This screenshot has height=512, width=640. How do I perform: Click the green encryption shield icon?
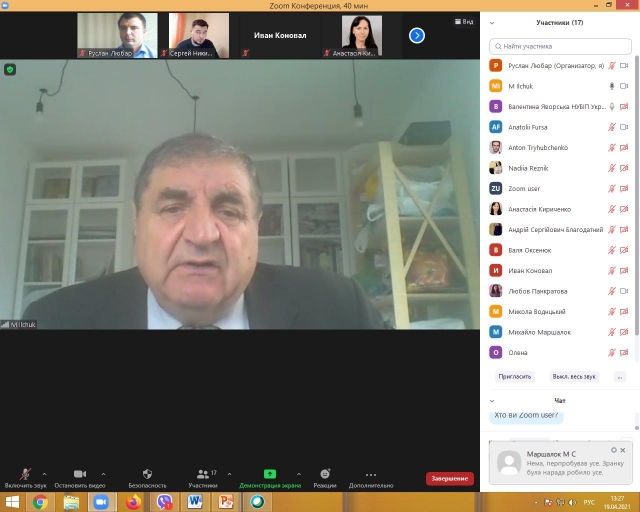pos(10,70)
